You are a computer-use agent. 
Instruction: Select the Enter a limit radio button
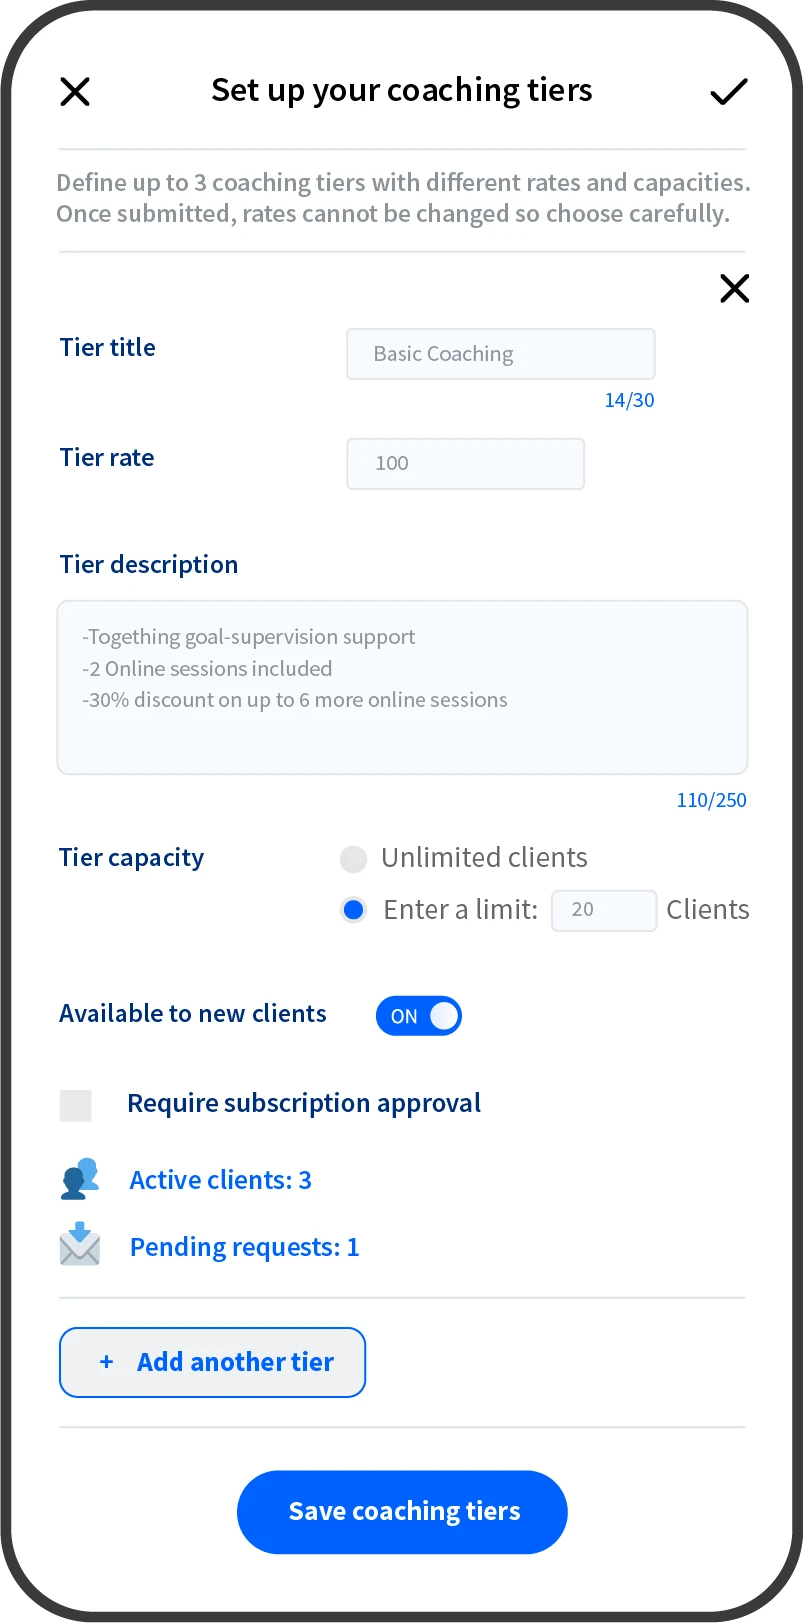(353, 910)
